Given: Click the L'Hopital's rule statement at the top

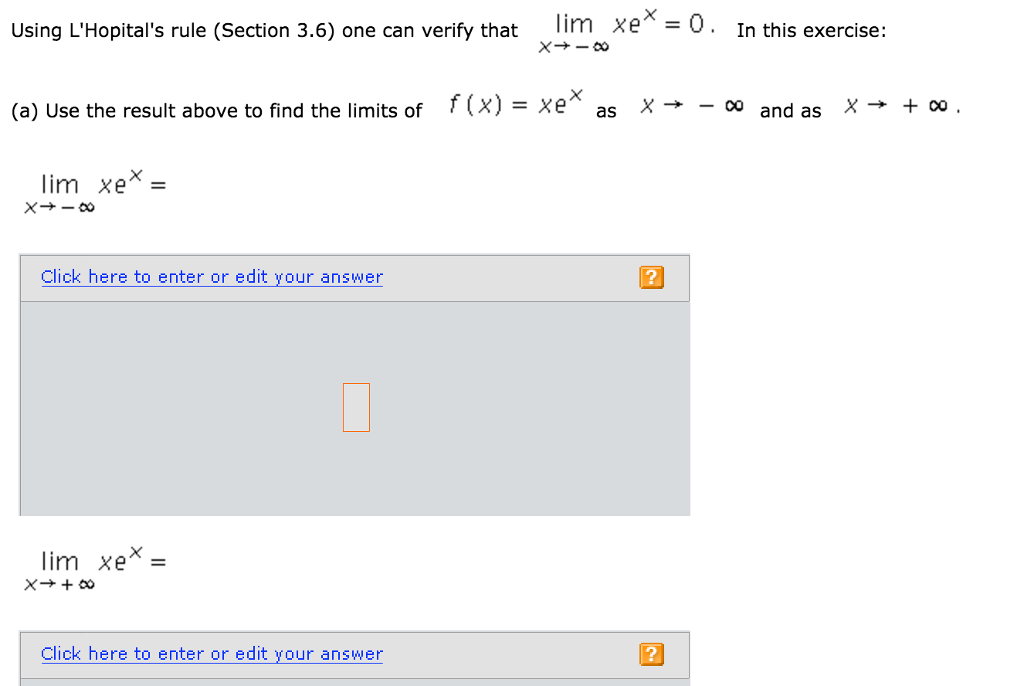Looking at the screenshot, I should (260, 30).
